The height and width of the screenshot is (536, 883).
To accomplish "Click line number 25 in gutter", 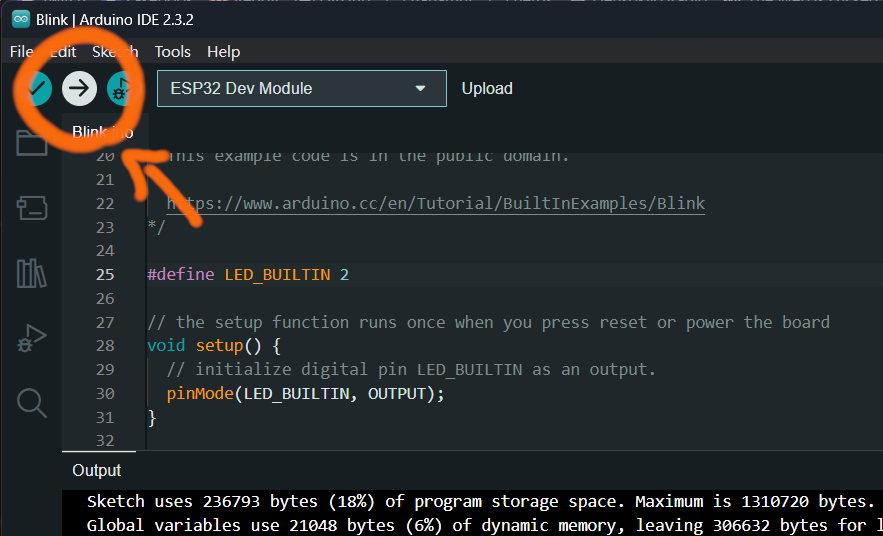I will point(105,275).
